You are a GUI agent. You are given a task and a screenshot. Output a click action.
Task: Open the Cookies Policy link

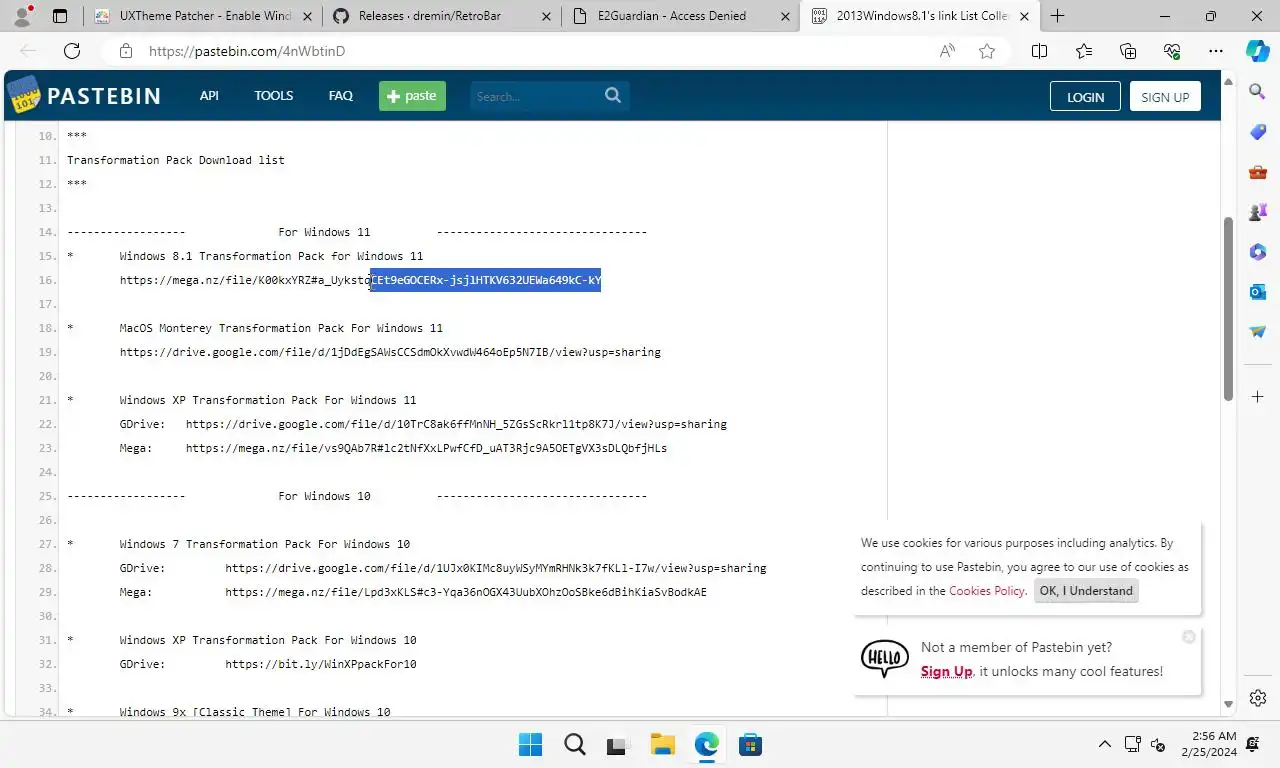click(x=987, y=591)
